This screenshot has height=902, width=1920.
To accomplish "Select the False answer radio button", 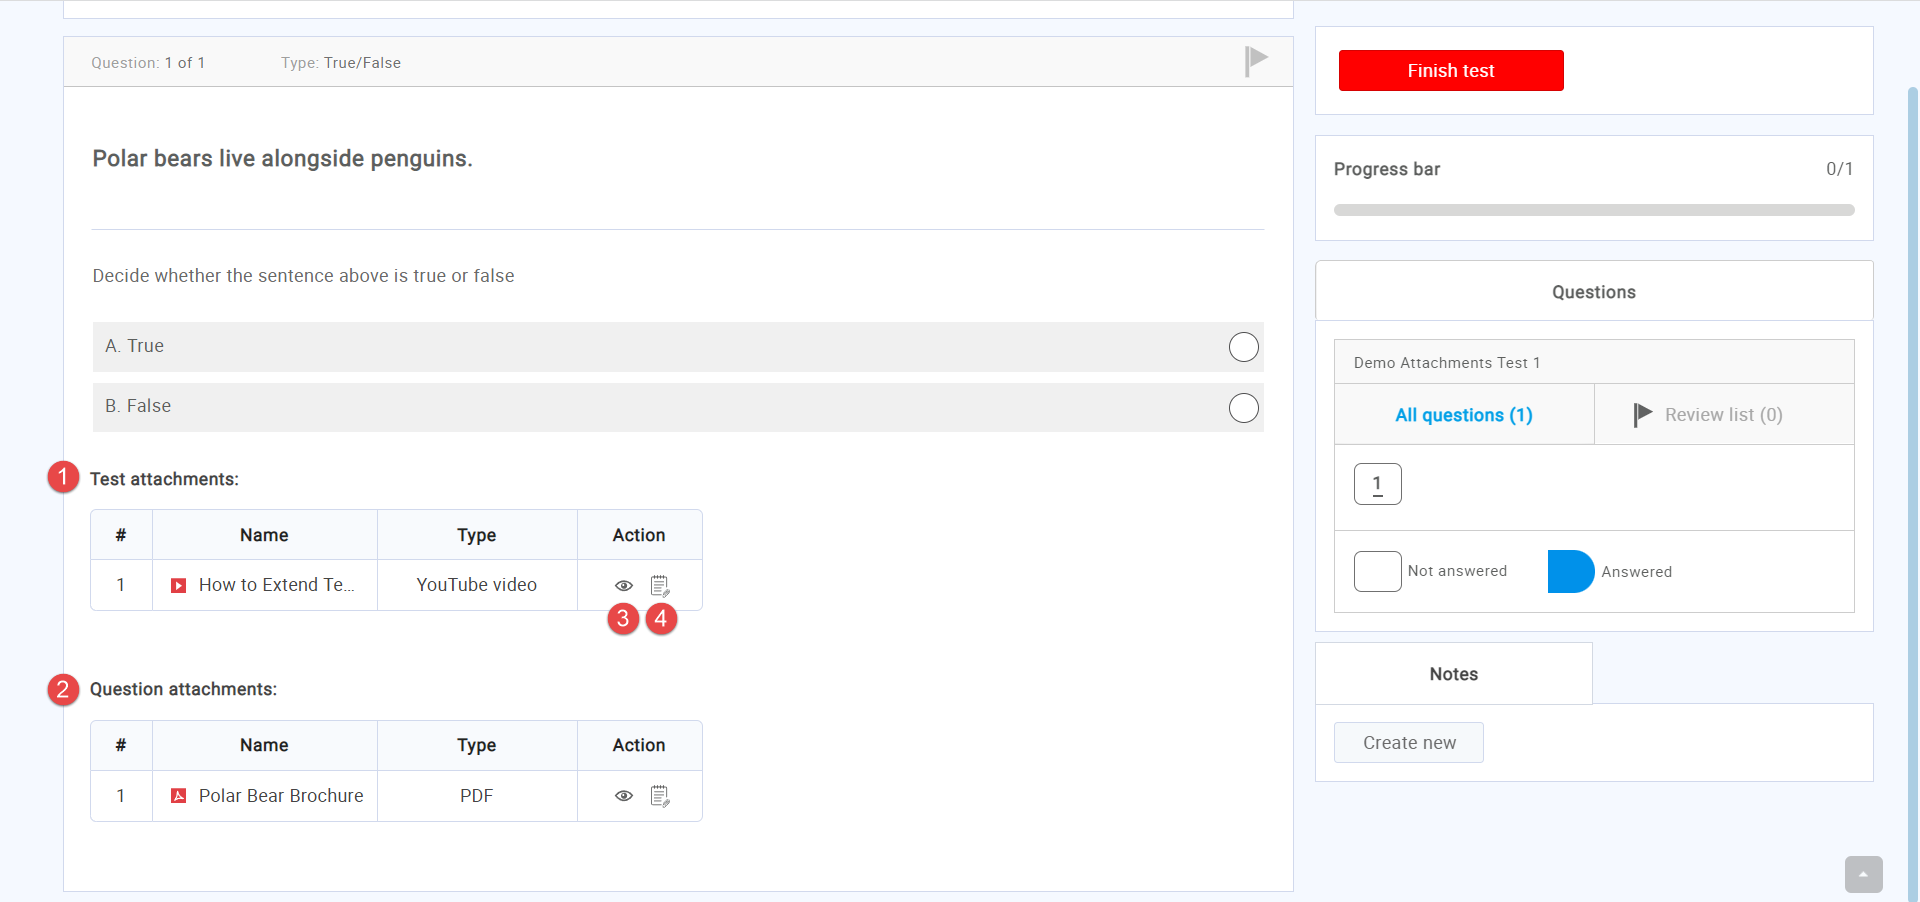I will [x=1243, y=408].
